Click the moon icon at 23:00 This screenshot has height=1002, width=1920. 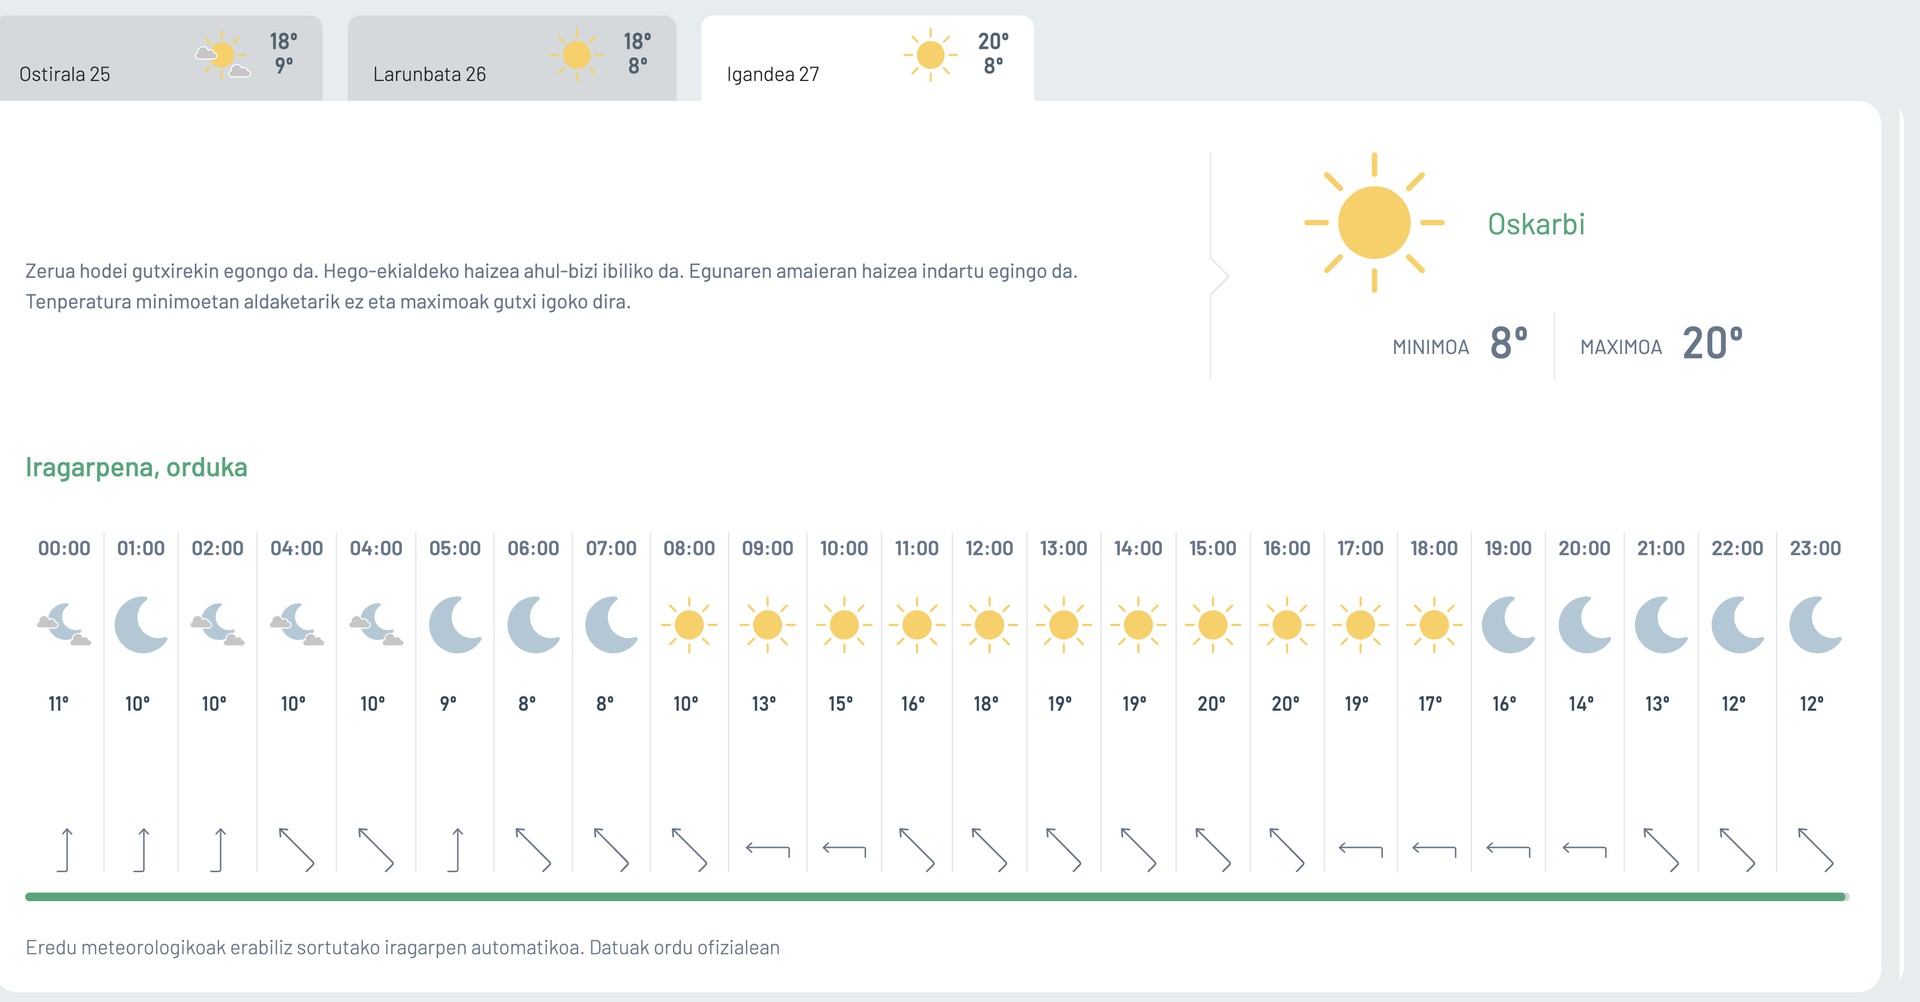pos(1815,625)
